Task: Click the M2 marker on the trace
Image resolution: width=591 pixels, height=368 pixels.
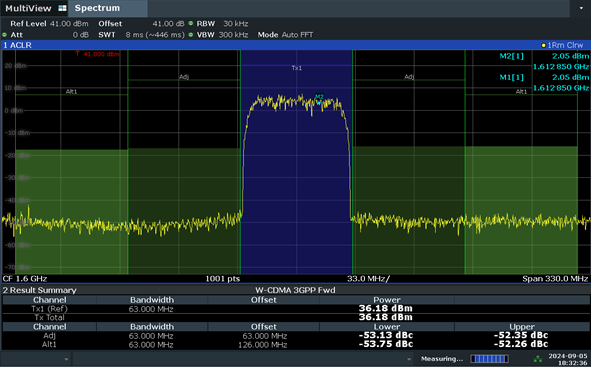Action: click(x=319, y=99)
